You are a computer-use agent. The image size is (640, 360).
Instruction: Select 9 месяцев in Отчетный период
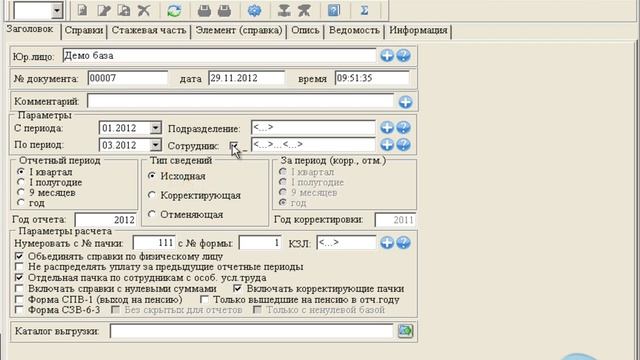tap(21, 192)
